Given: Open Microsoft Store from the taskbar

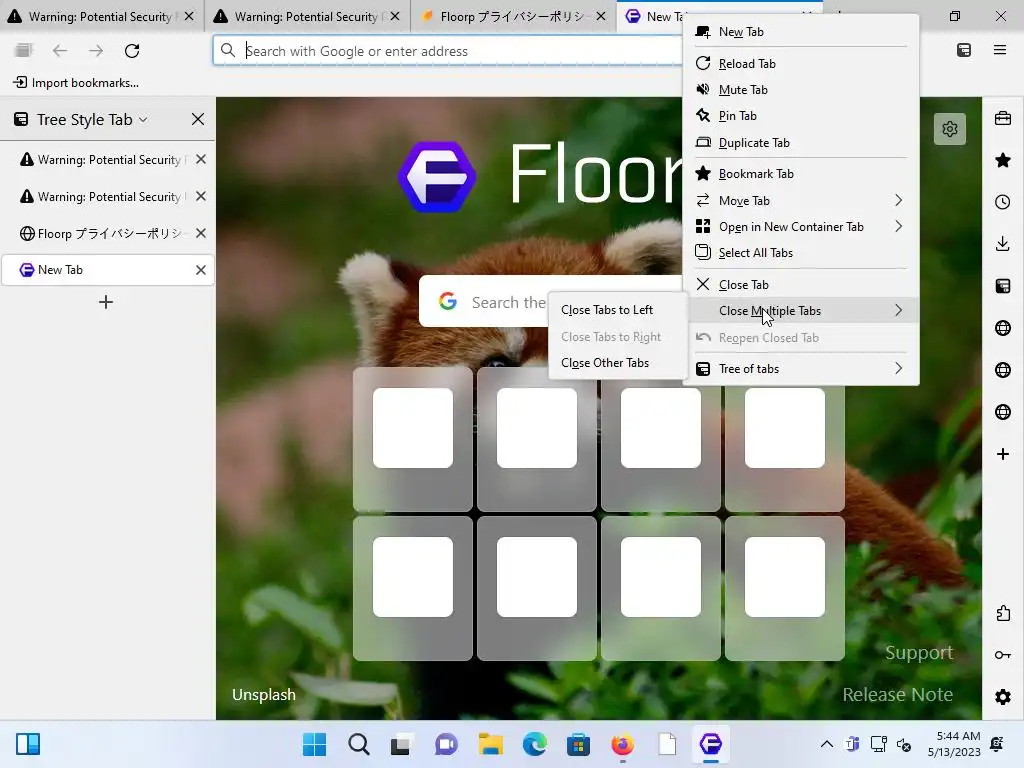Looking at the screenshot, I should click(578, 744).
